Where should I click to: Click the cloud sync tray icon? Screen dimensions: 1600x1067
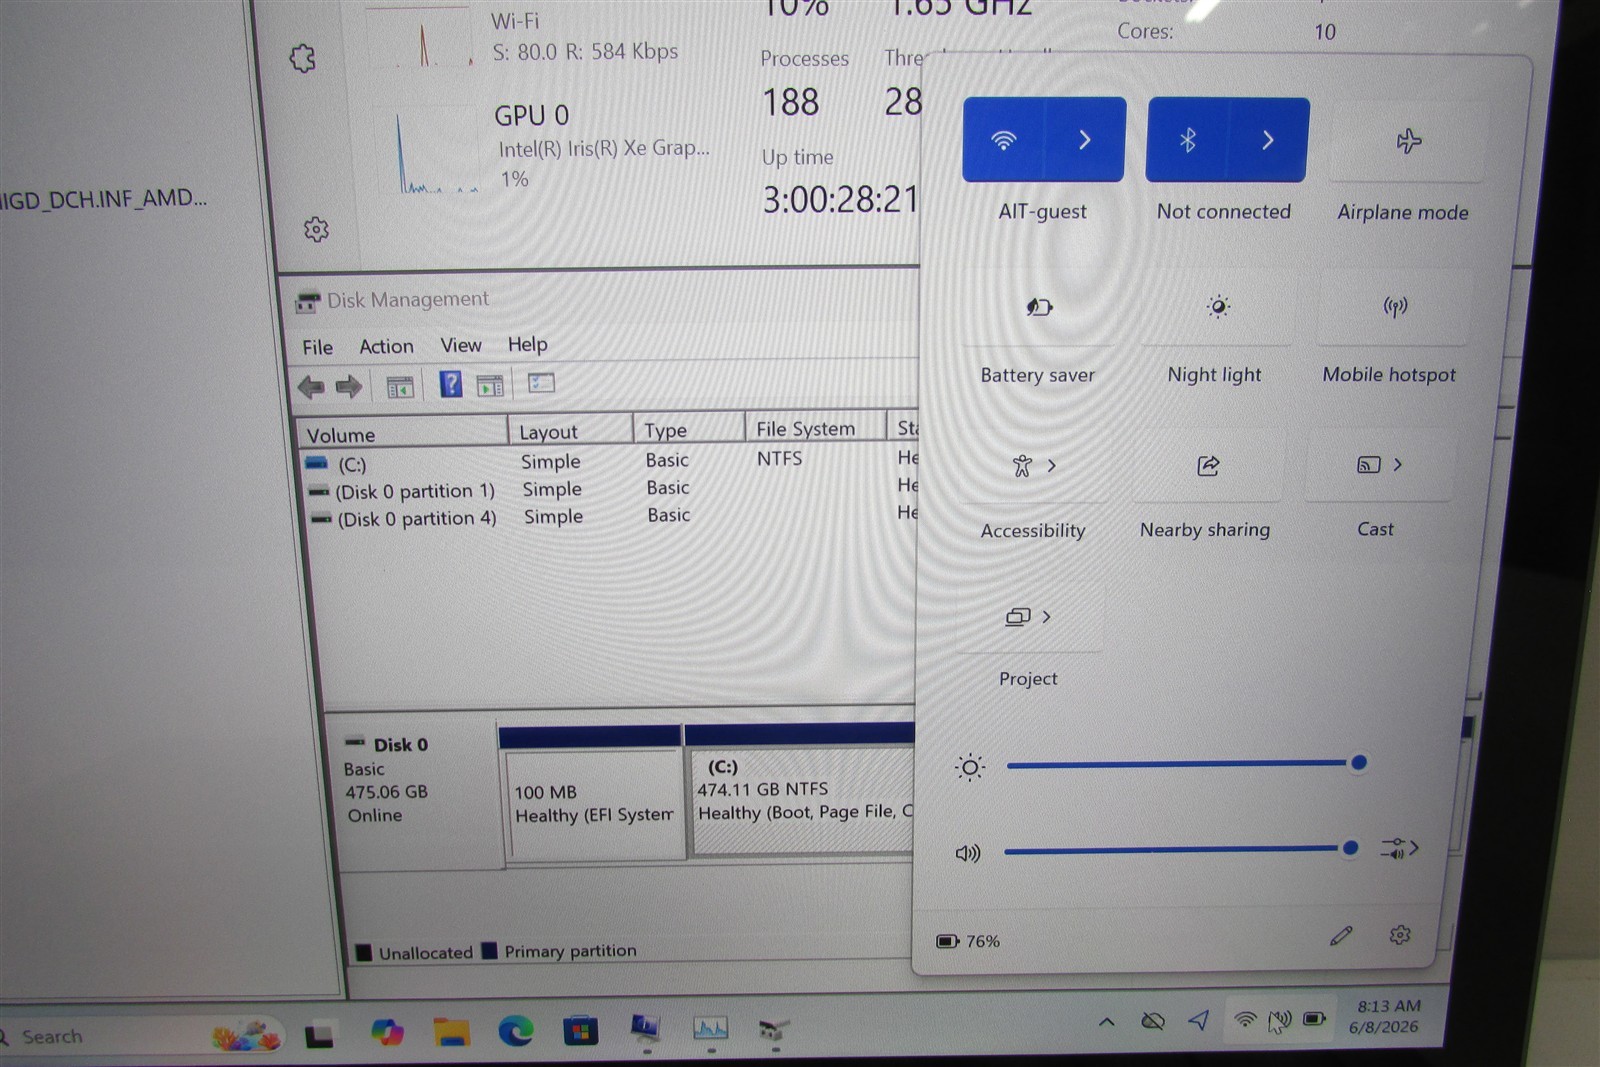tap(1152, 1021)
